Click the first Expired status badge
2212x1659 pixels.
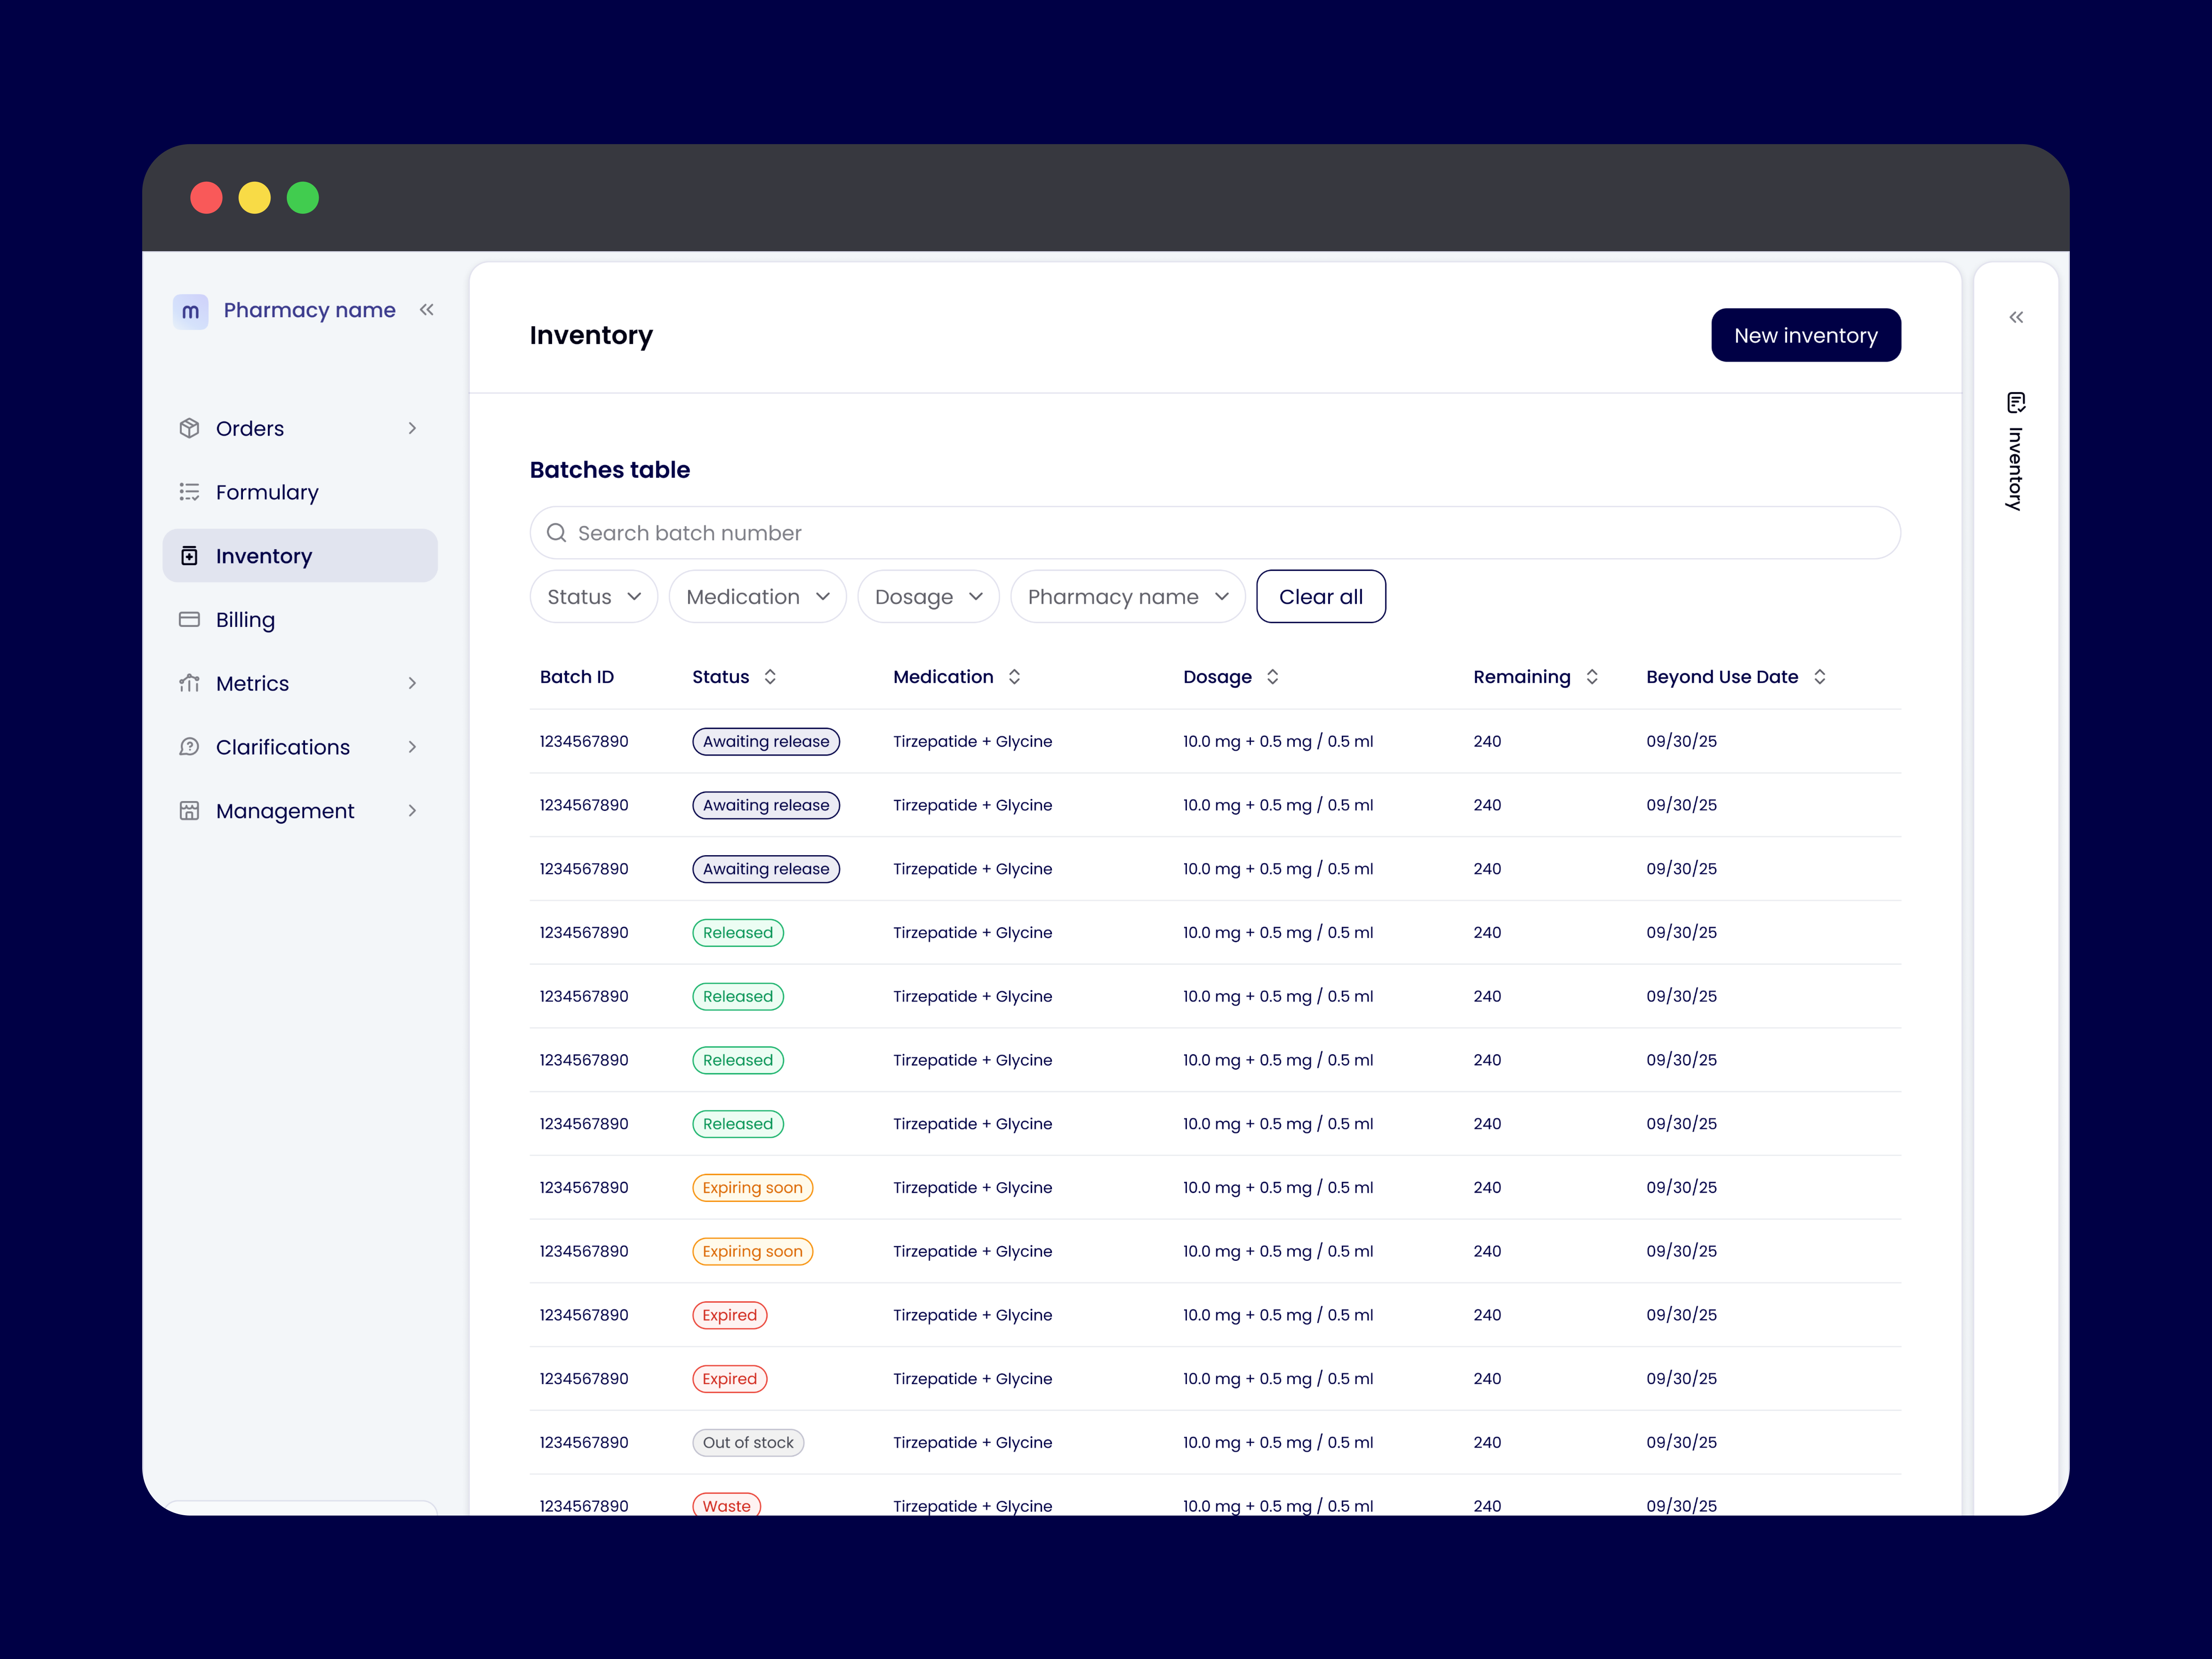(x=730, y=1315)
